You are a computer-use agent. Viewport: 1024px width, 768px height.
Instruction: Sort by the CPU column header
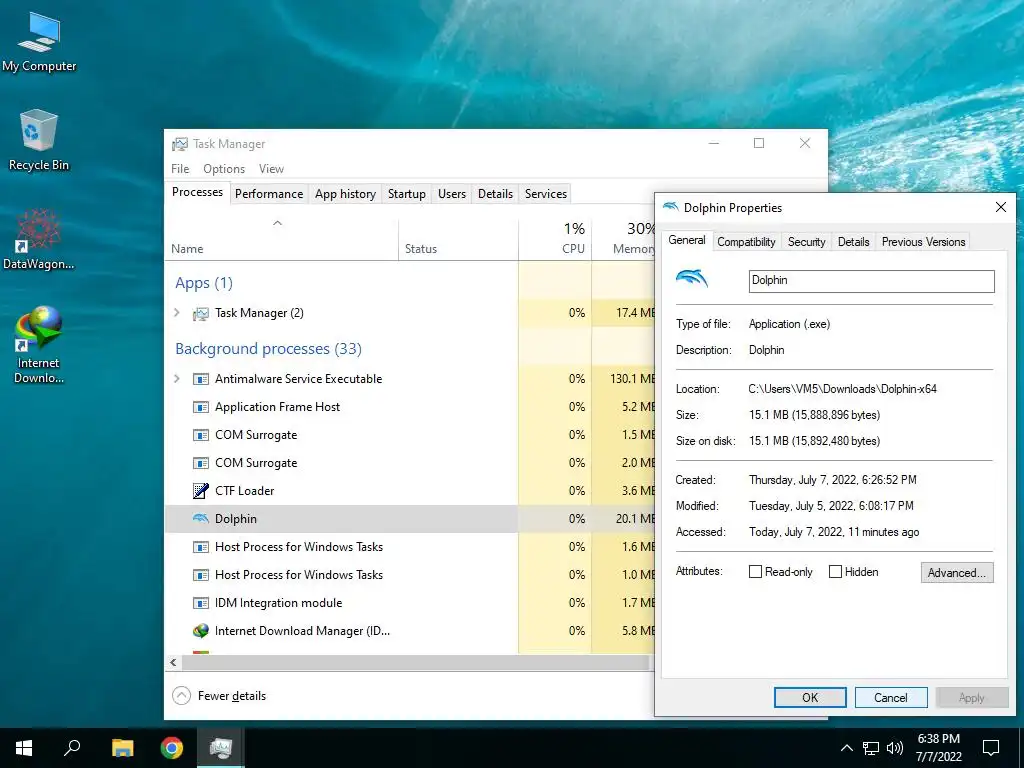click(555, 240)
